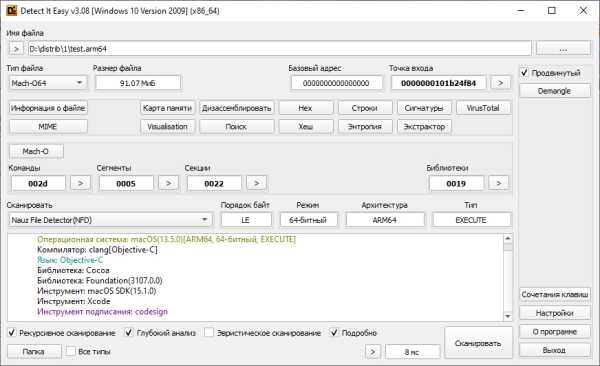Select the Операционная система macOS result line
Screen dimensions: 600x366
pos(166,239)
